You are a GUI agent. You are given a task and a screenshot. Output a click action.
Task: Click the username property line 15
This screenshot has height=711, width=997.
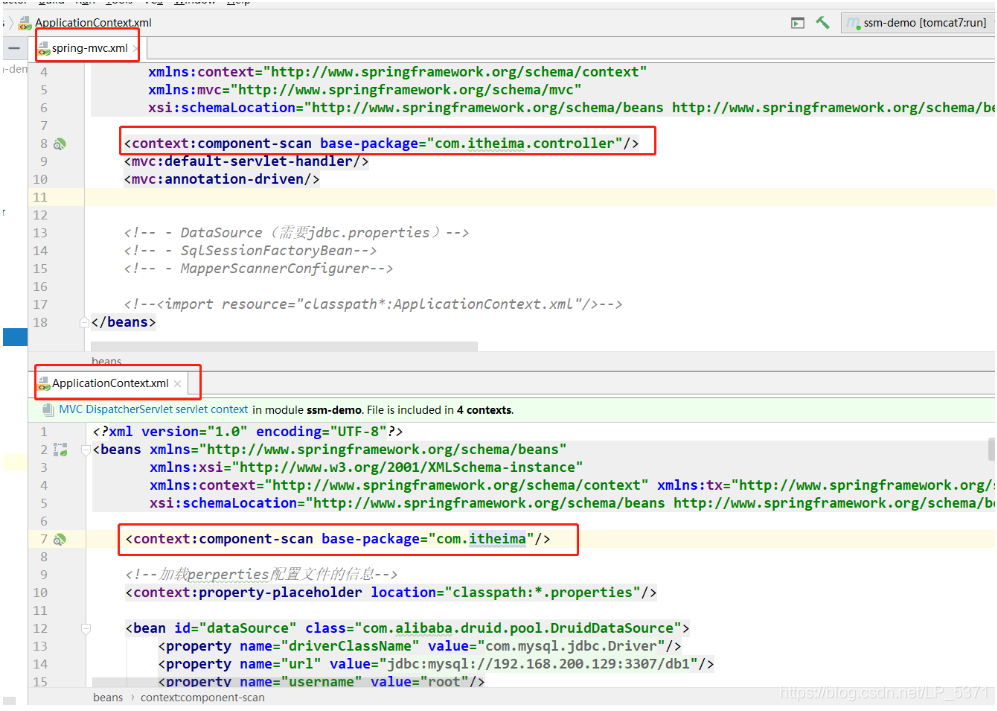click(321, 681)
